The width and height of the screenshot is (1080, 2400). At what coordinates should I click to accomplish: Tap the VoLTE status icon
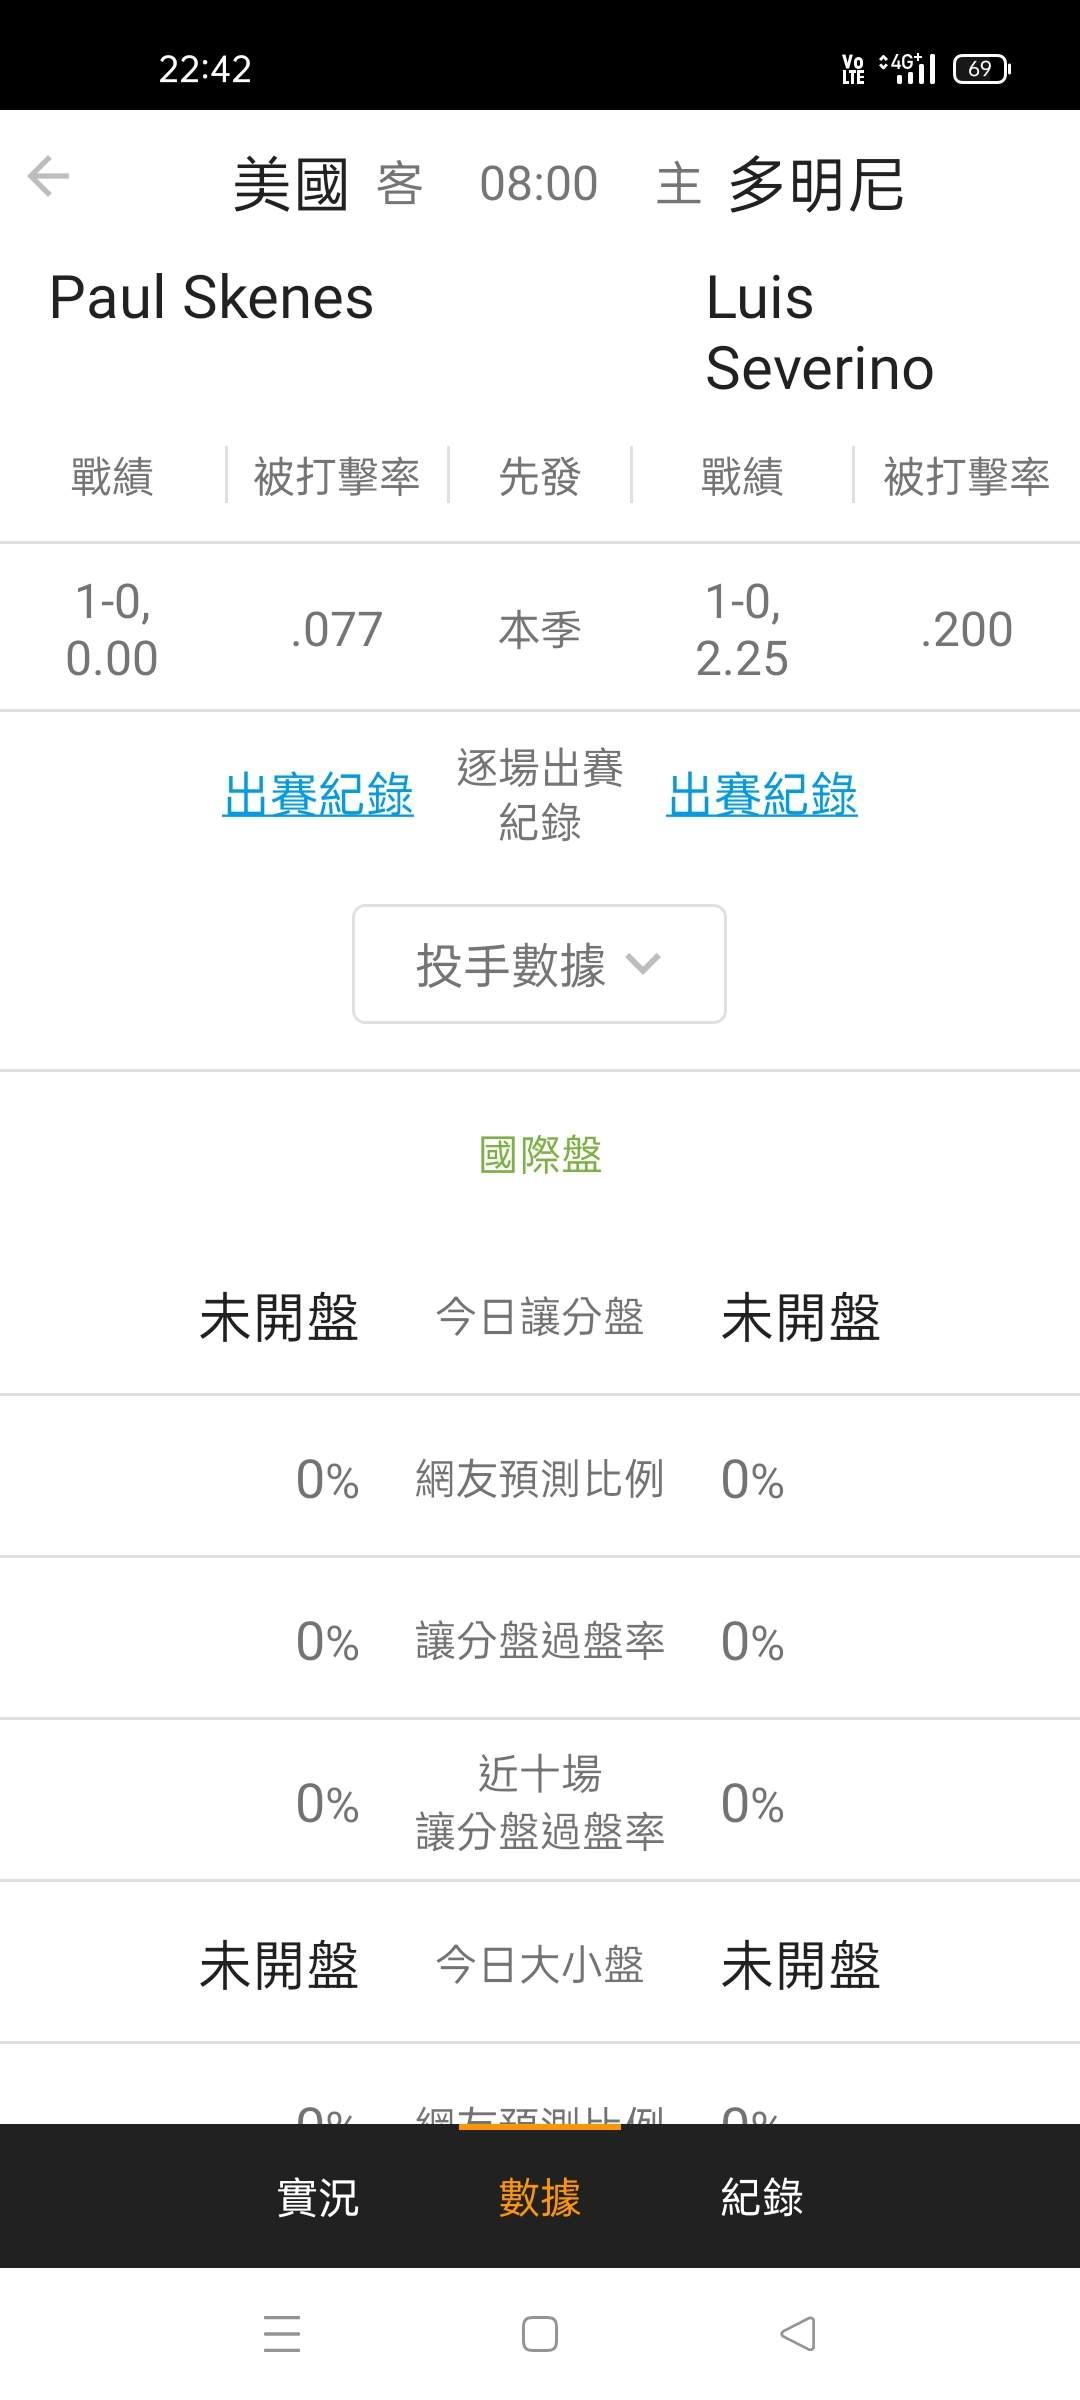click(853, 69)
